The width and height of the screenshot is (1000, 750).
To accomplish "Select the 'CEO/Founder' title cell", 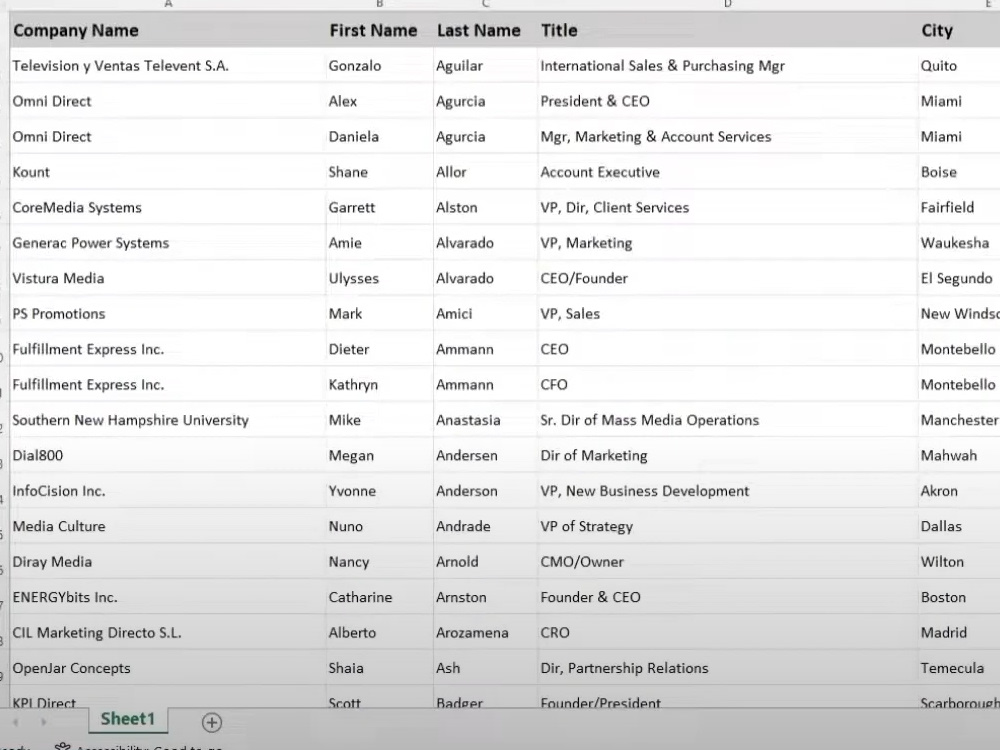I will tap(727, 278).
